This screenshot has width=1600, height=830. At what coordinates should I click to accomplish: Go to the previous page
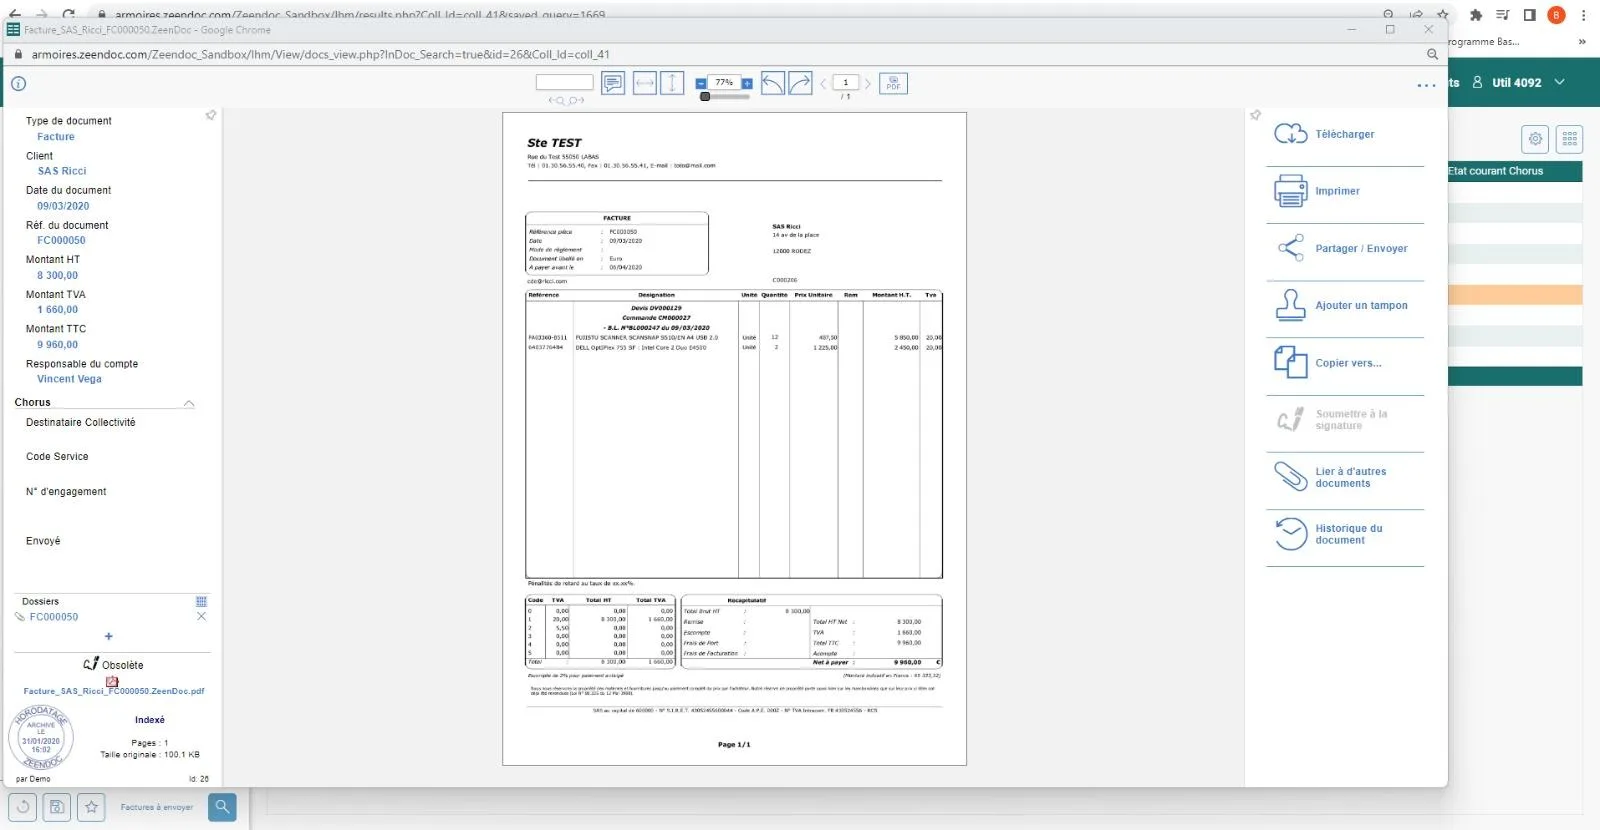click(x=823, y=83)
